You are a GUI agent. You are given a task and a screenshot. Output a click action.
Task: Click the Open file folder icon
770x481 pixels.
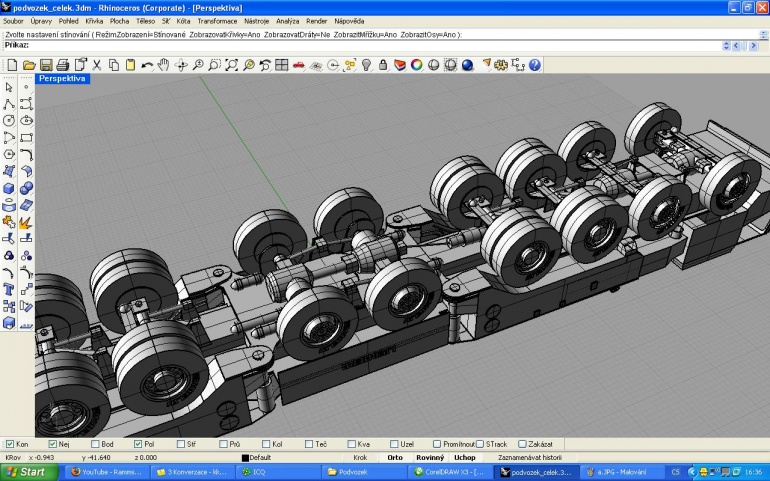coord(29,65)
